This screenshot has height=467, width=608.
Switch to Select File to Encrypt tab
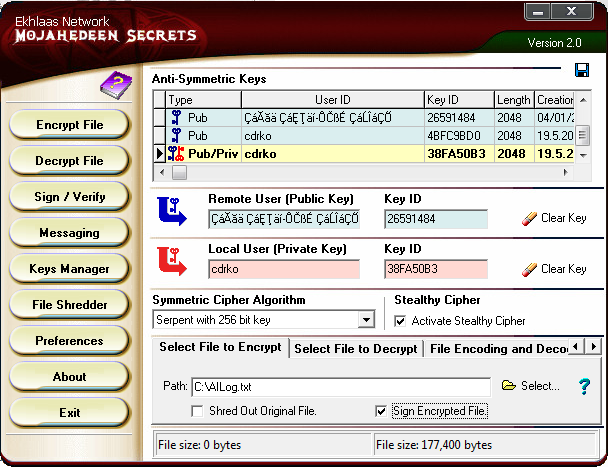(x=220, y=347)
